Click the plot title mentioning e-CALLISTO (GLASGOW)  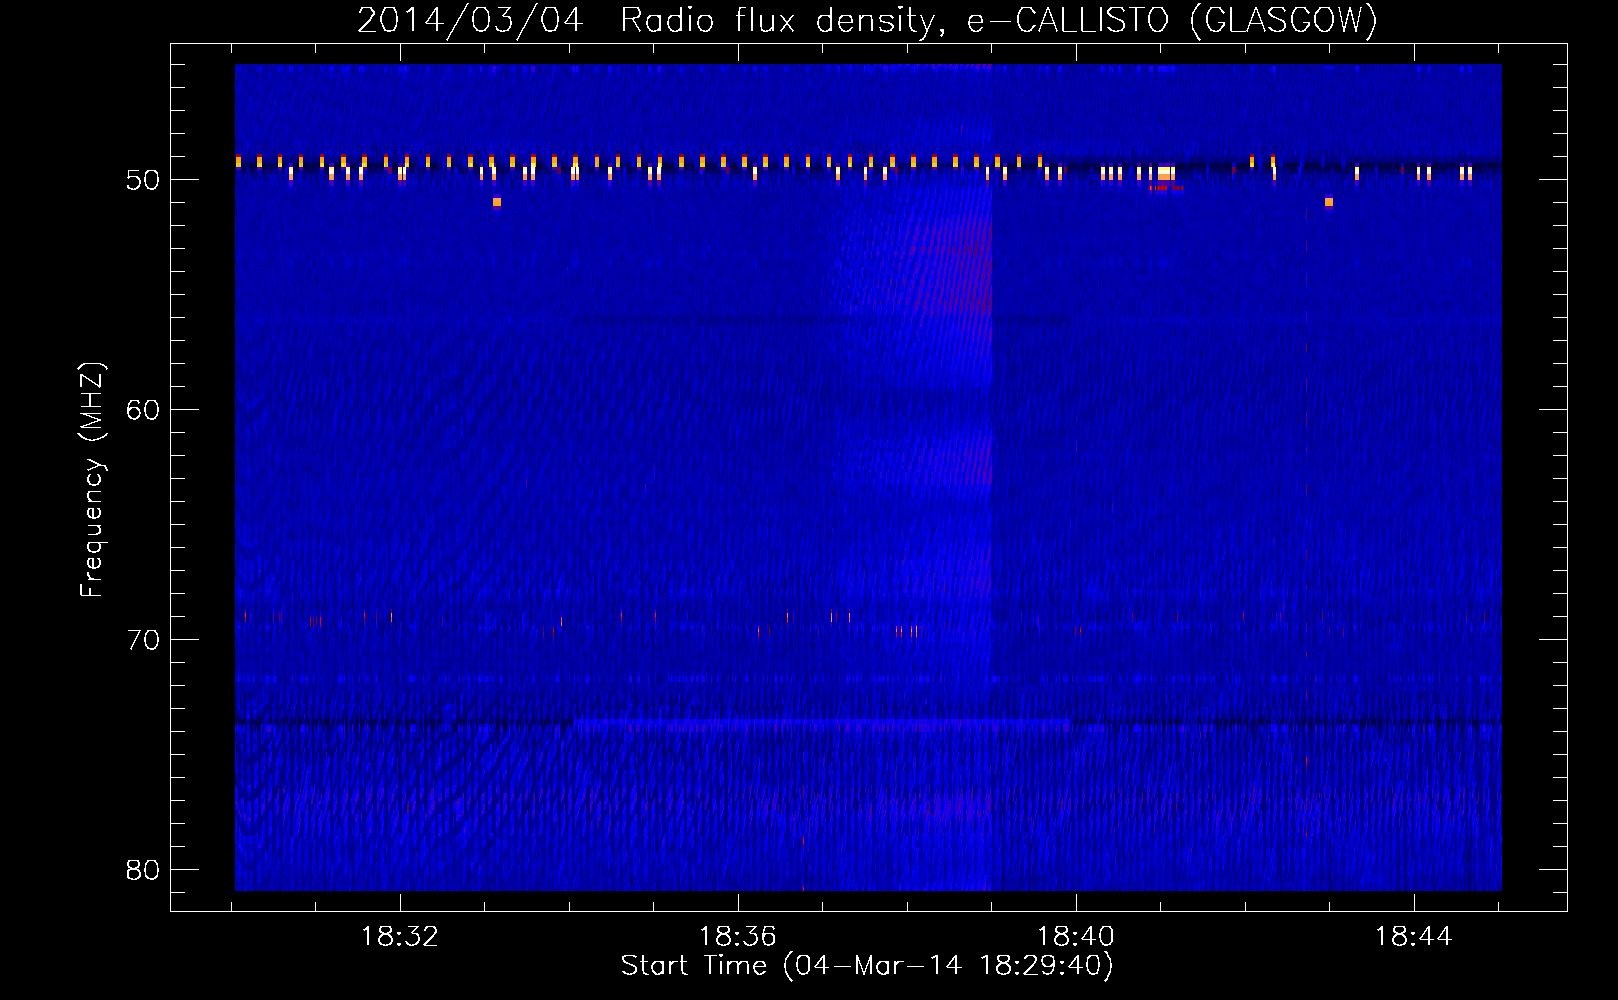tap(867, 20)
